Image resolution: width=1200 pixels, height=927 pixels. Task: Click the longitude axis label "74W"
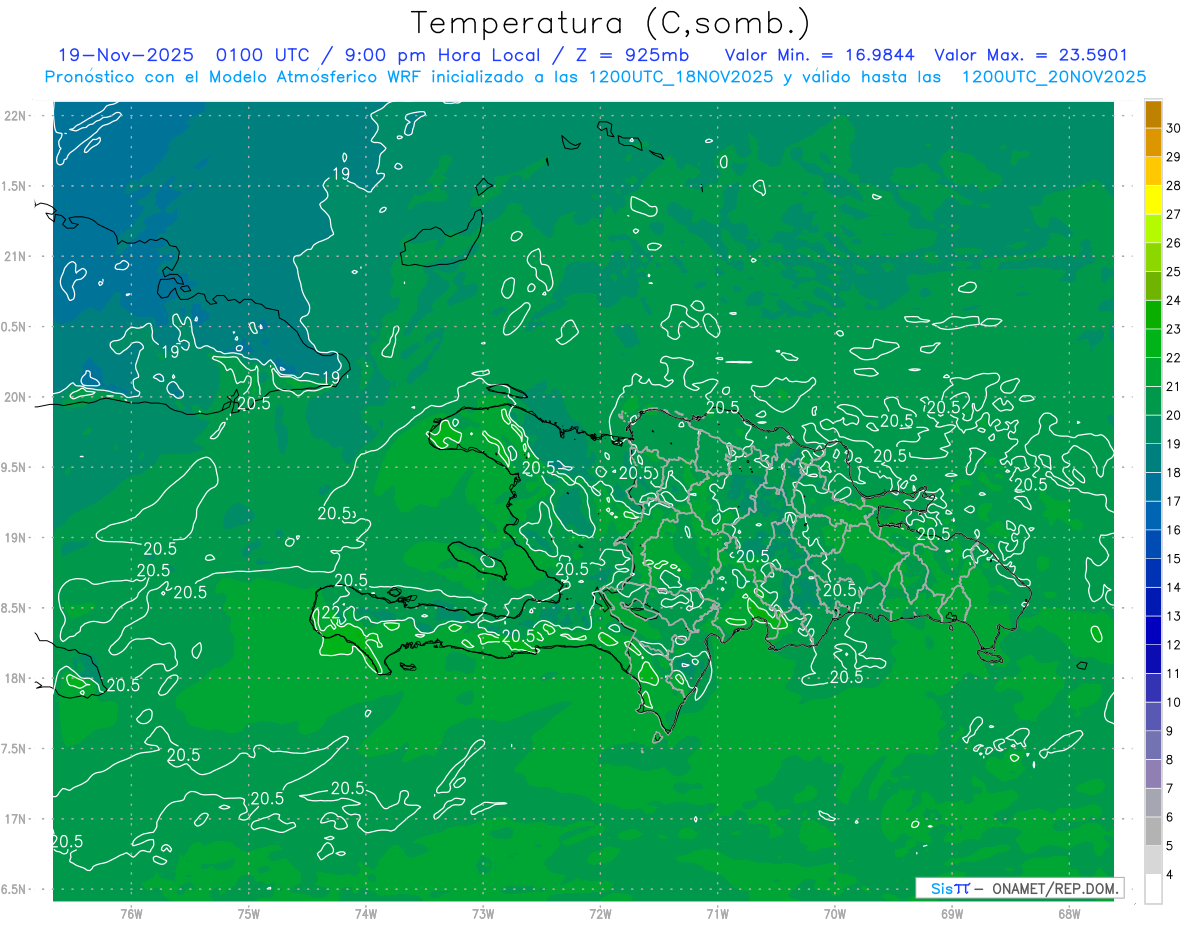pyautogui.click(x=366, y=913)
